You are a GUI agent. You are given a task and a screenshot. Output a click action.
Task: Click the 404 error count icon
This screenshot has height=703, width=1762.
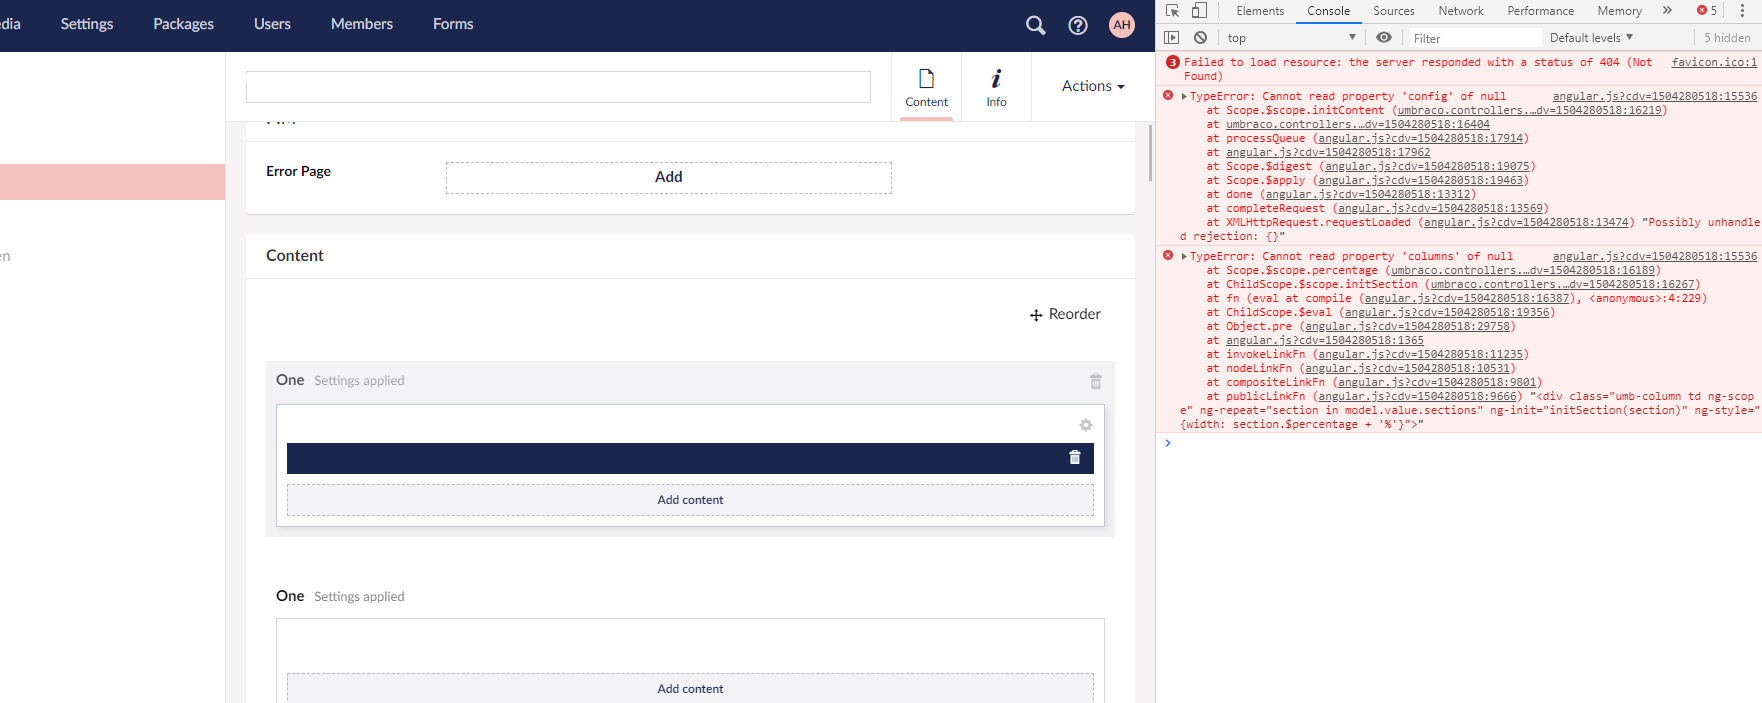pos(1173,62)
